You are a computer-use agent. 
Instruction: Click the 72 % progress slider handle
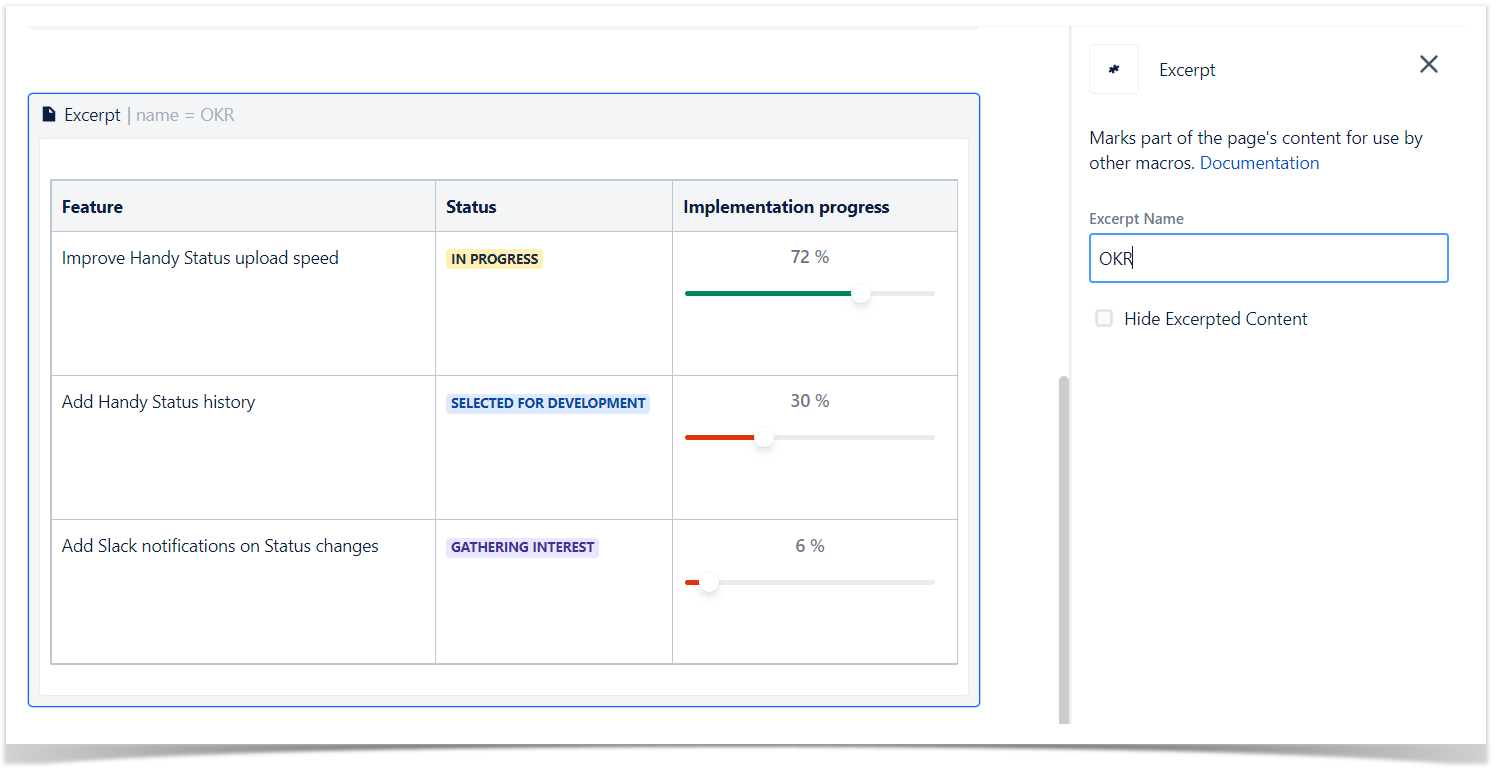[x=860, y=294]
